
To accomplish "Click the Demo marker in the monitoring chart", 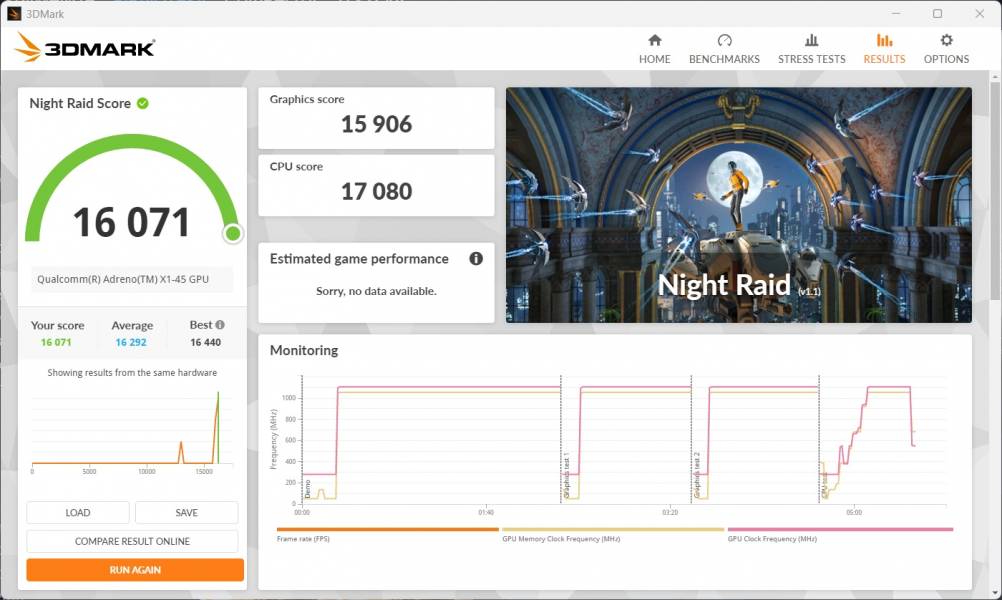I will pos(307,489).
